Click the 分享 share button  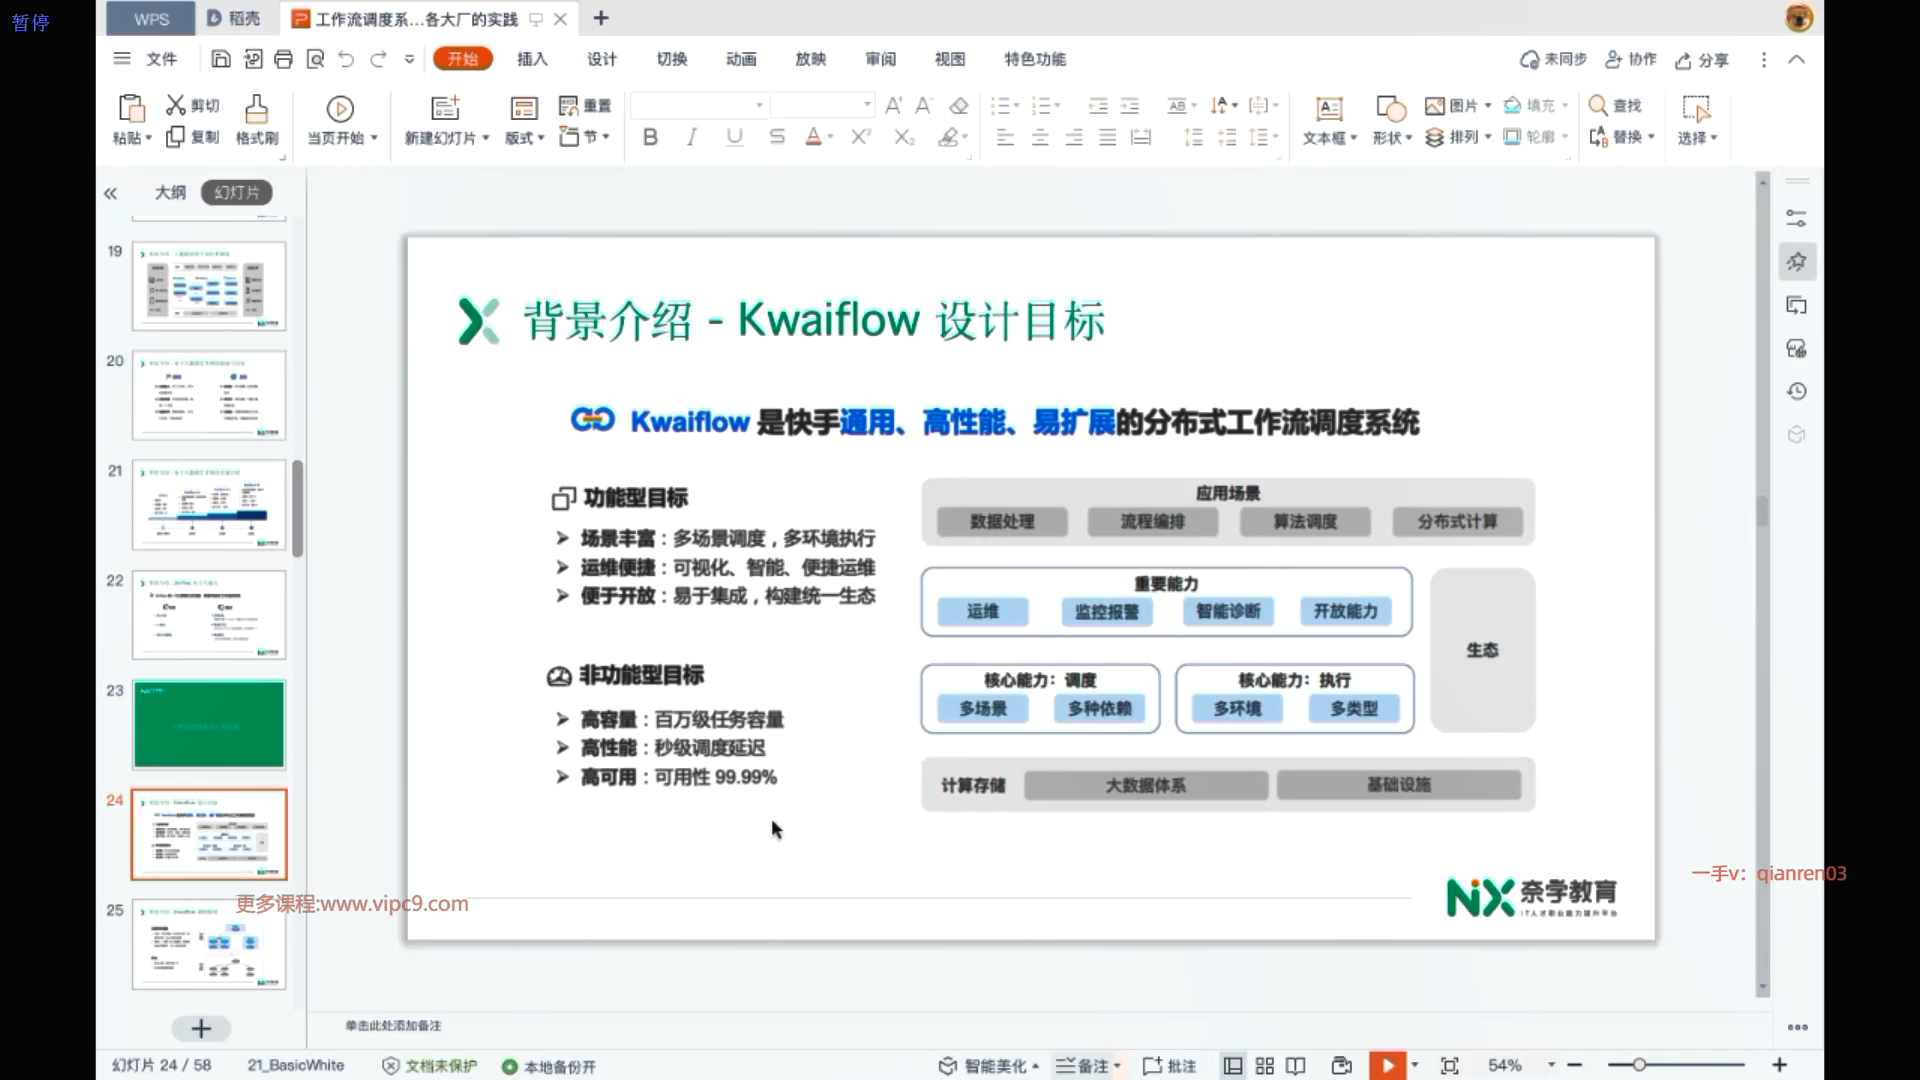[x=1702, y=60]
